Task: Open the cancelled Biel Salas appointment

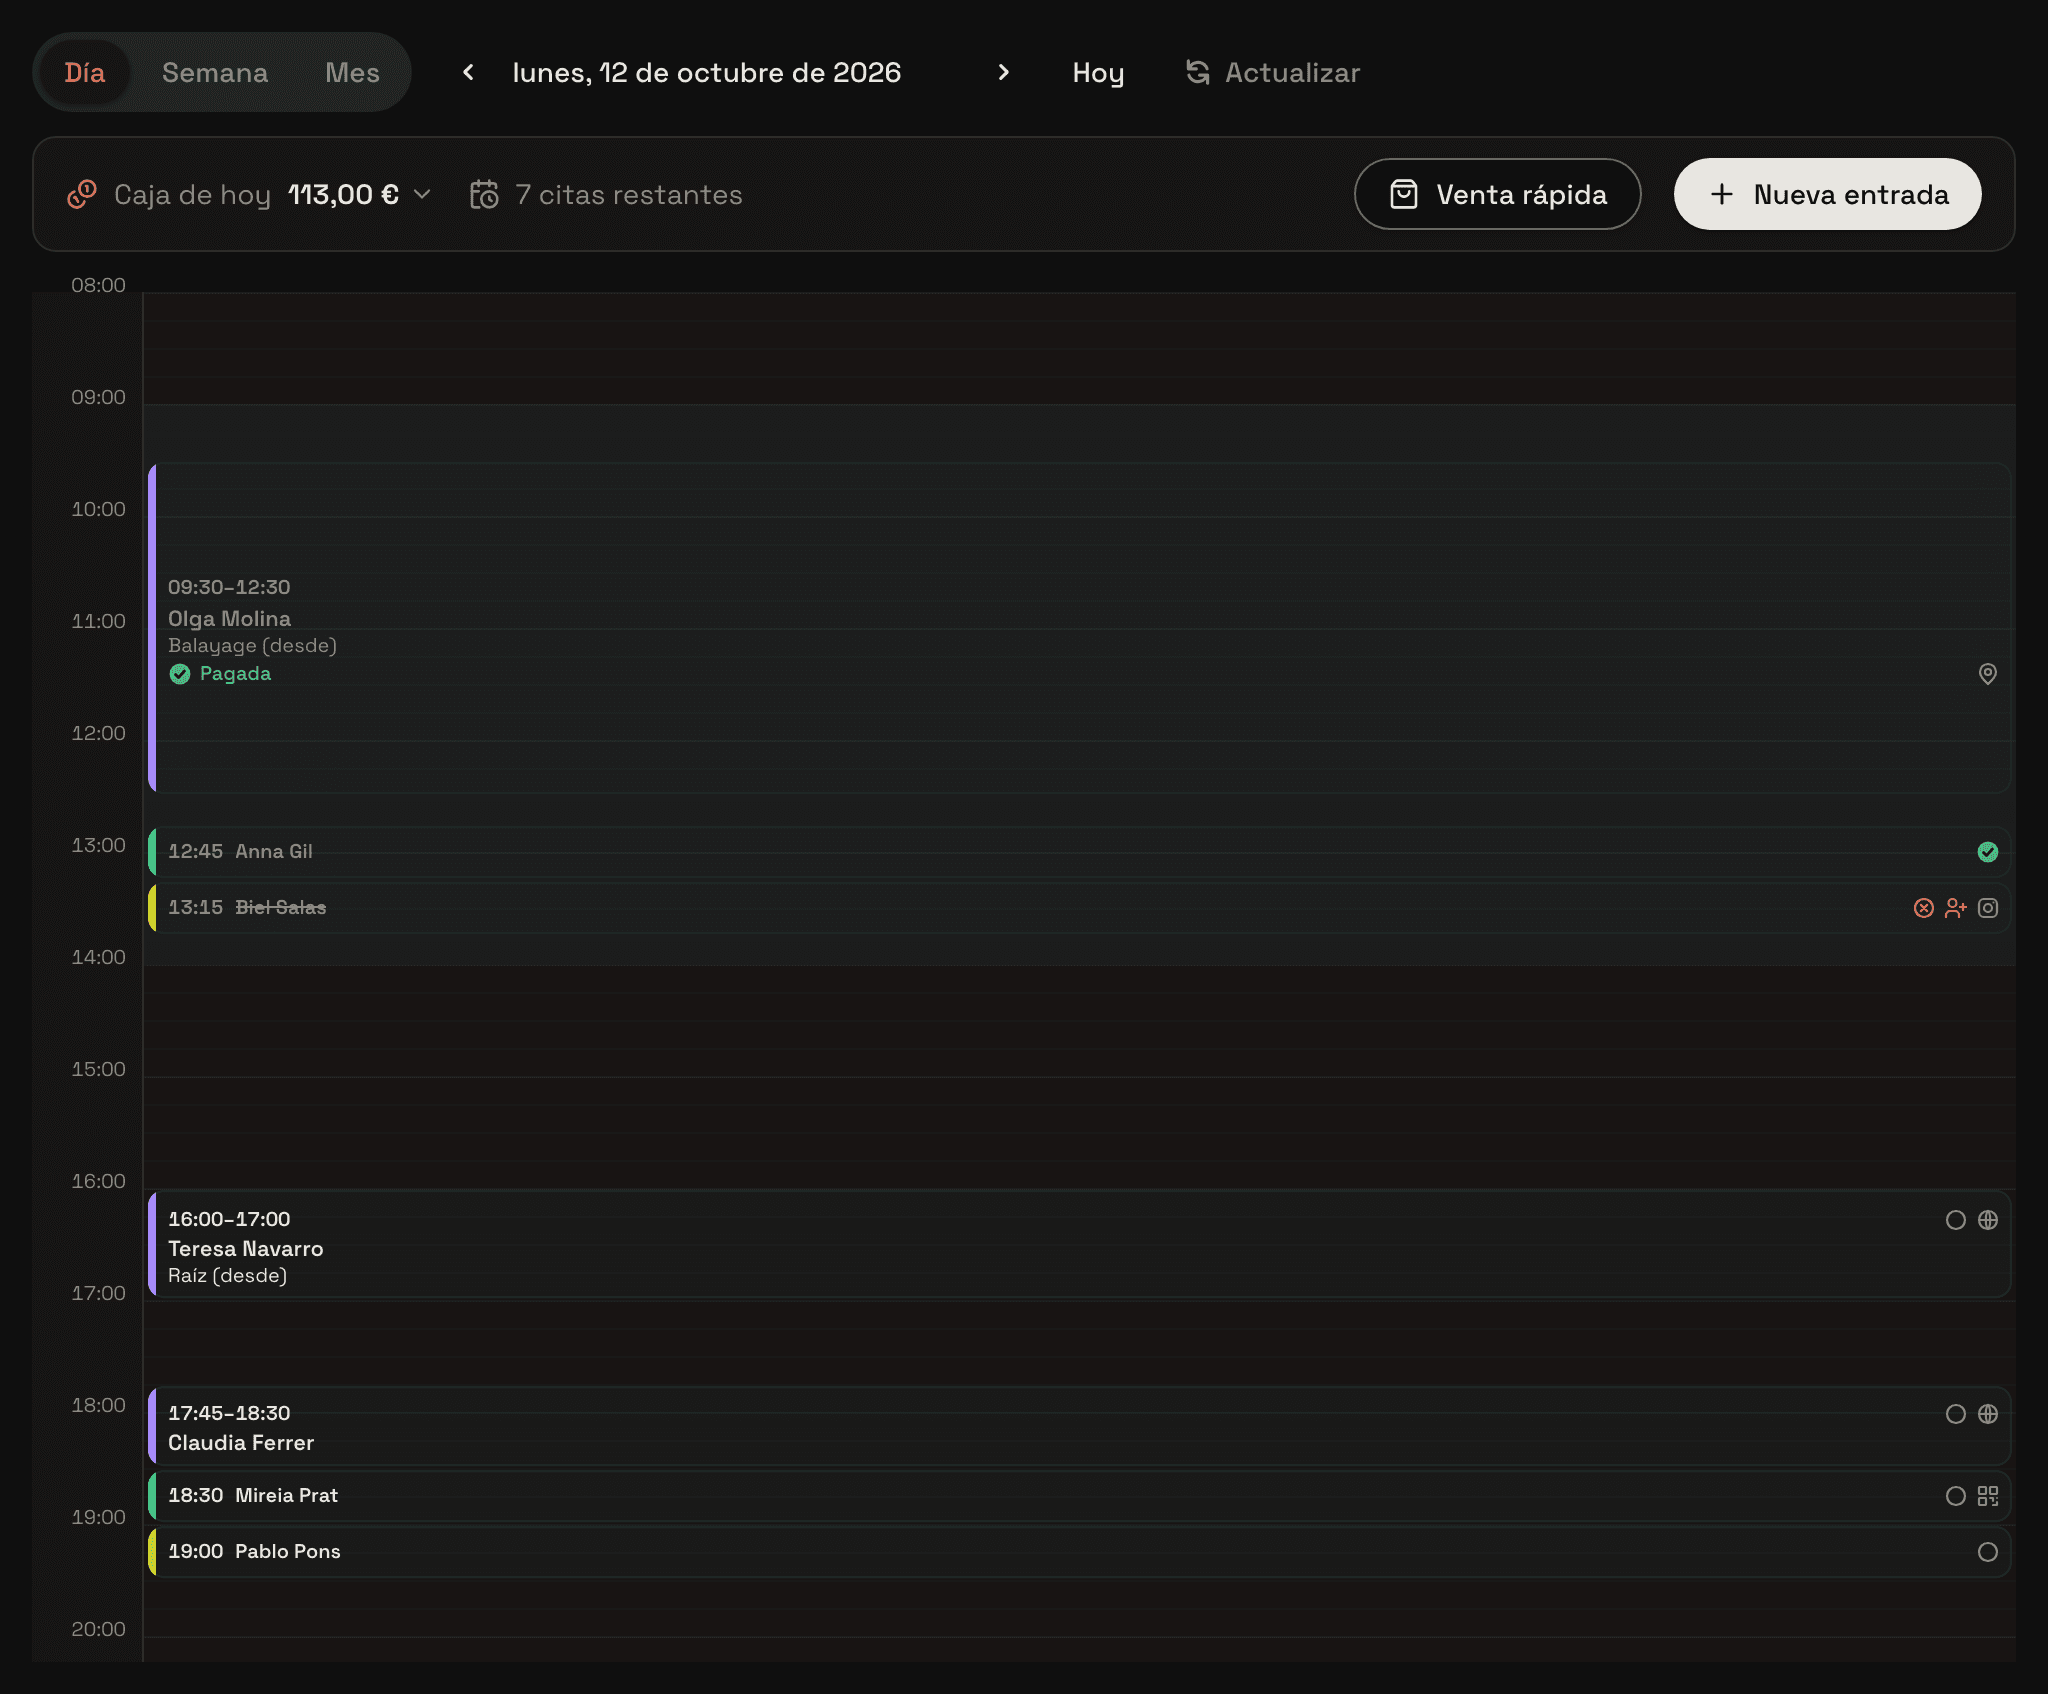Action: pos(1079,908)
